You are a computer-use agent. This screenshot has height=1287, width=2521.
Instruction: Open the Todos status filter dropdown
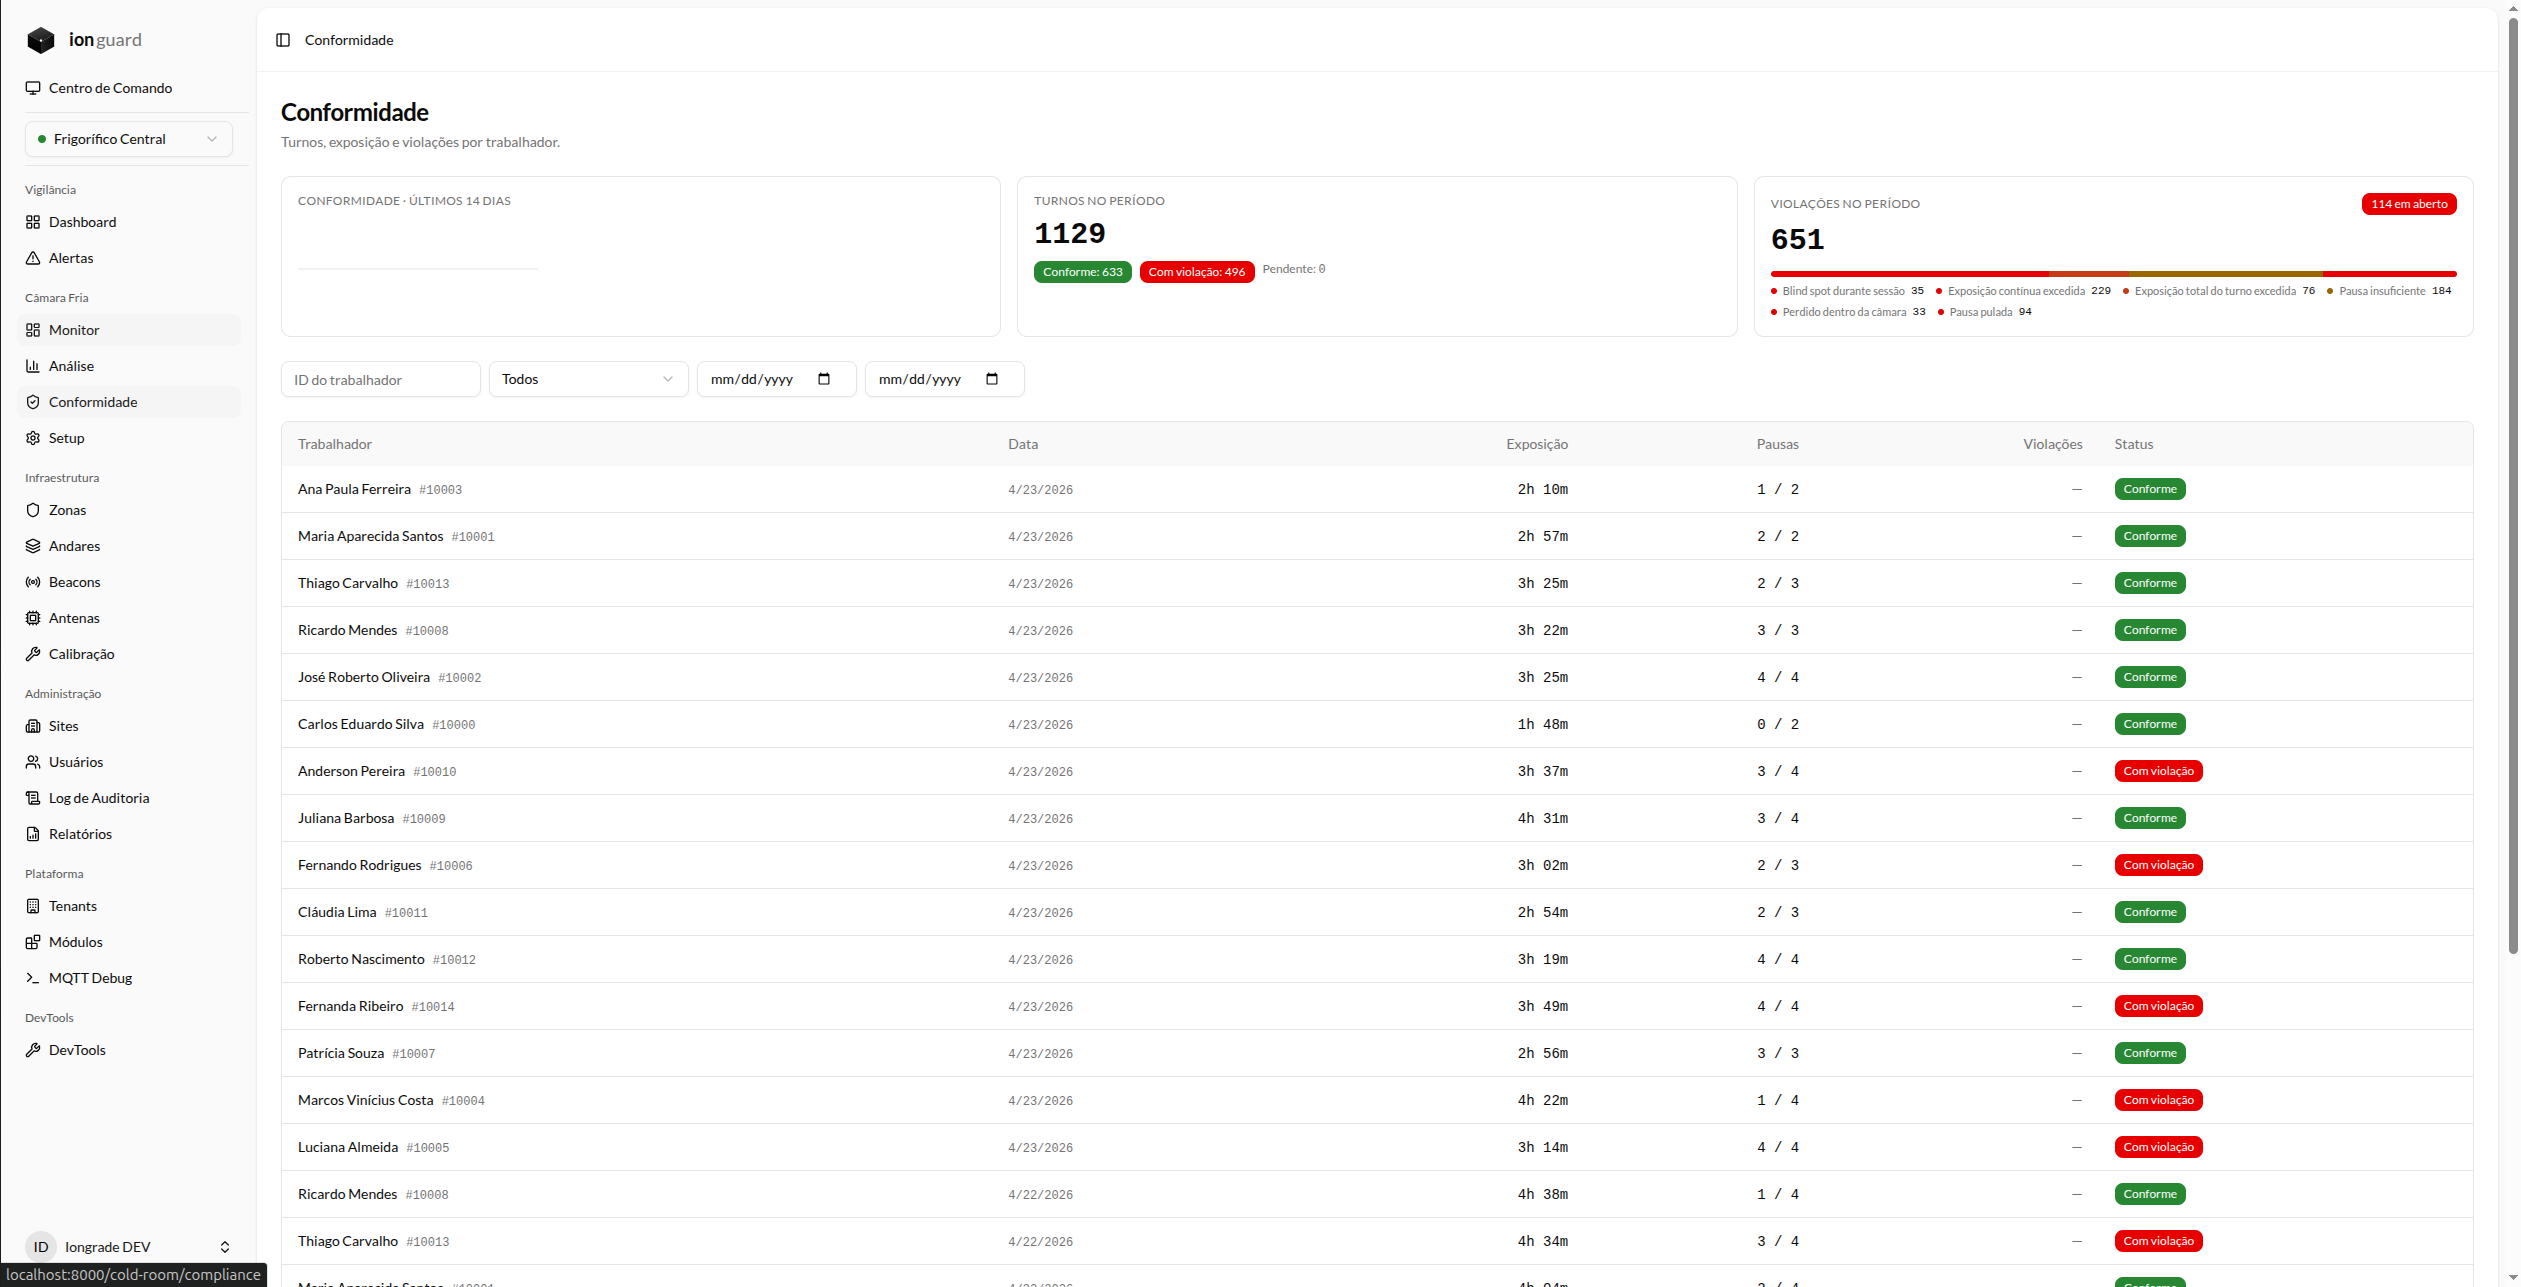[x=588, y=379]
